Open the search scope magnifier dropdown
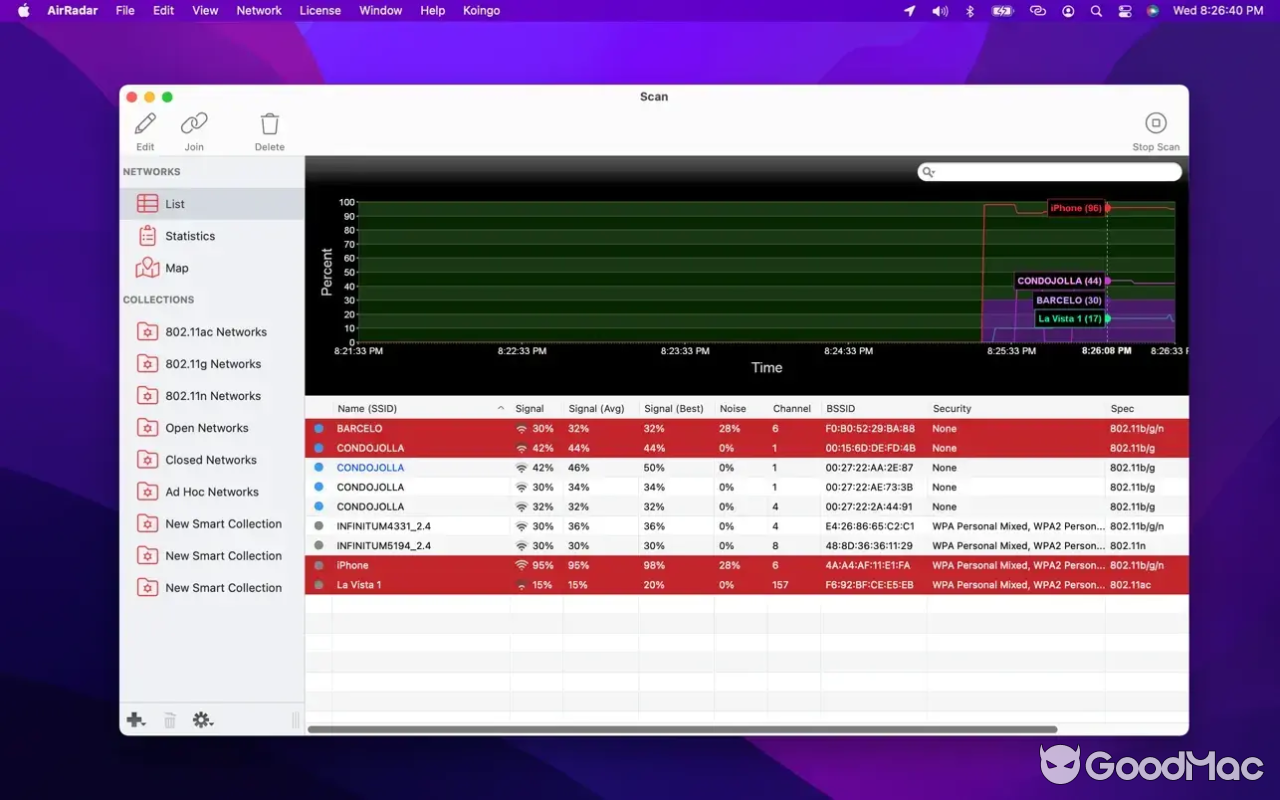 tap(928, 171)
